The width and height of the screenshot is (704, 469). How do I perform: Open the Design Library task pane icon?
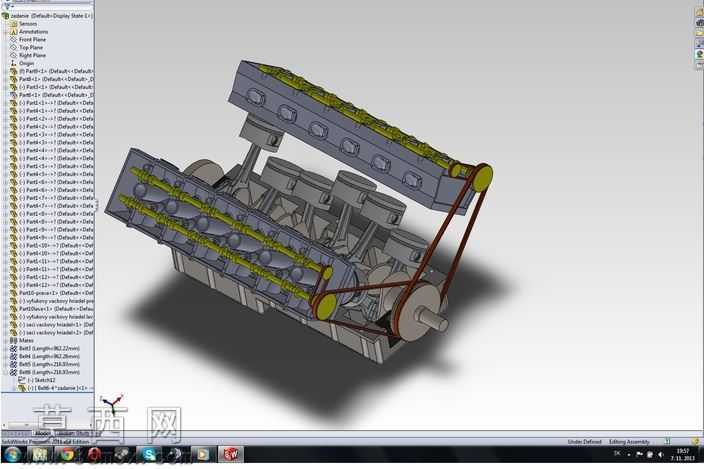pos(700,23)
